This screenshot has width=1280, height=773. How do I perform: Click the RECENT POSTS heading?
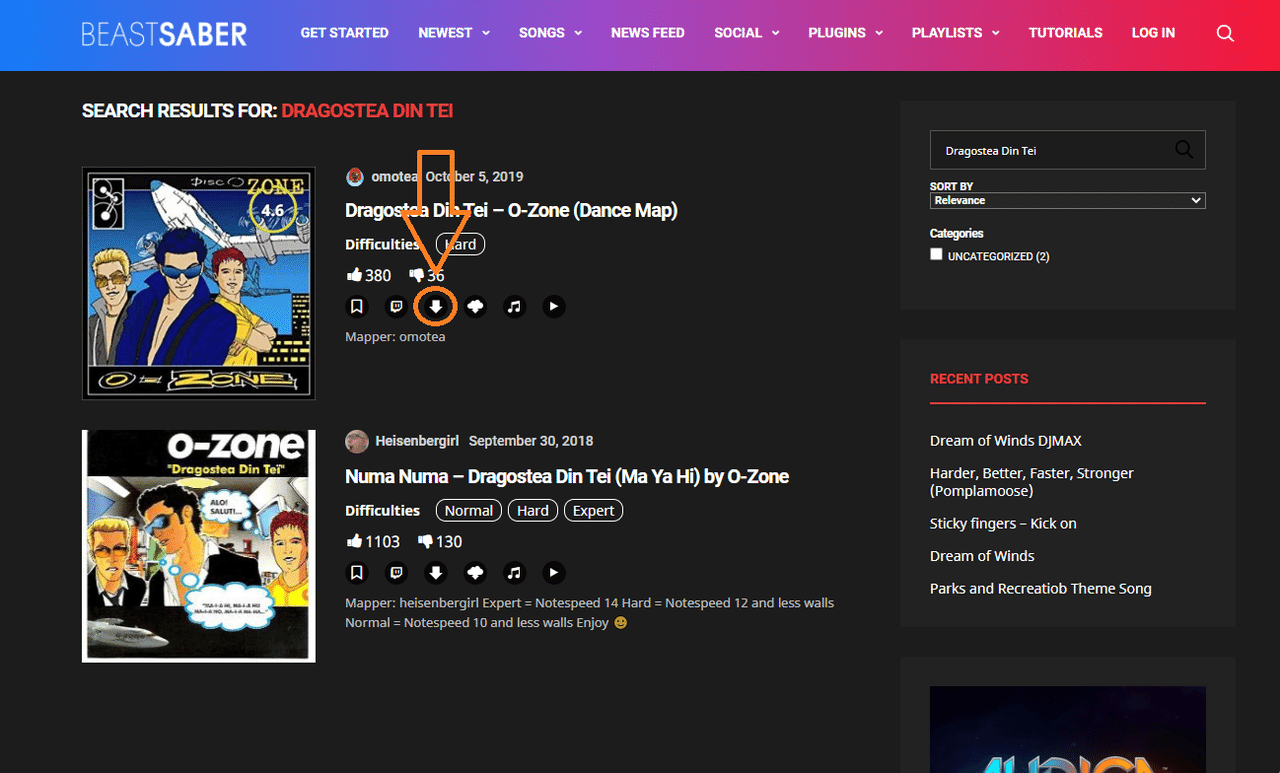(x=979, y=379)
